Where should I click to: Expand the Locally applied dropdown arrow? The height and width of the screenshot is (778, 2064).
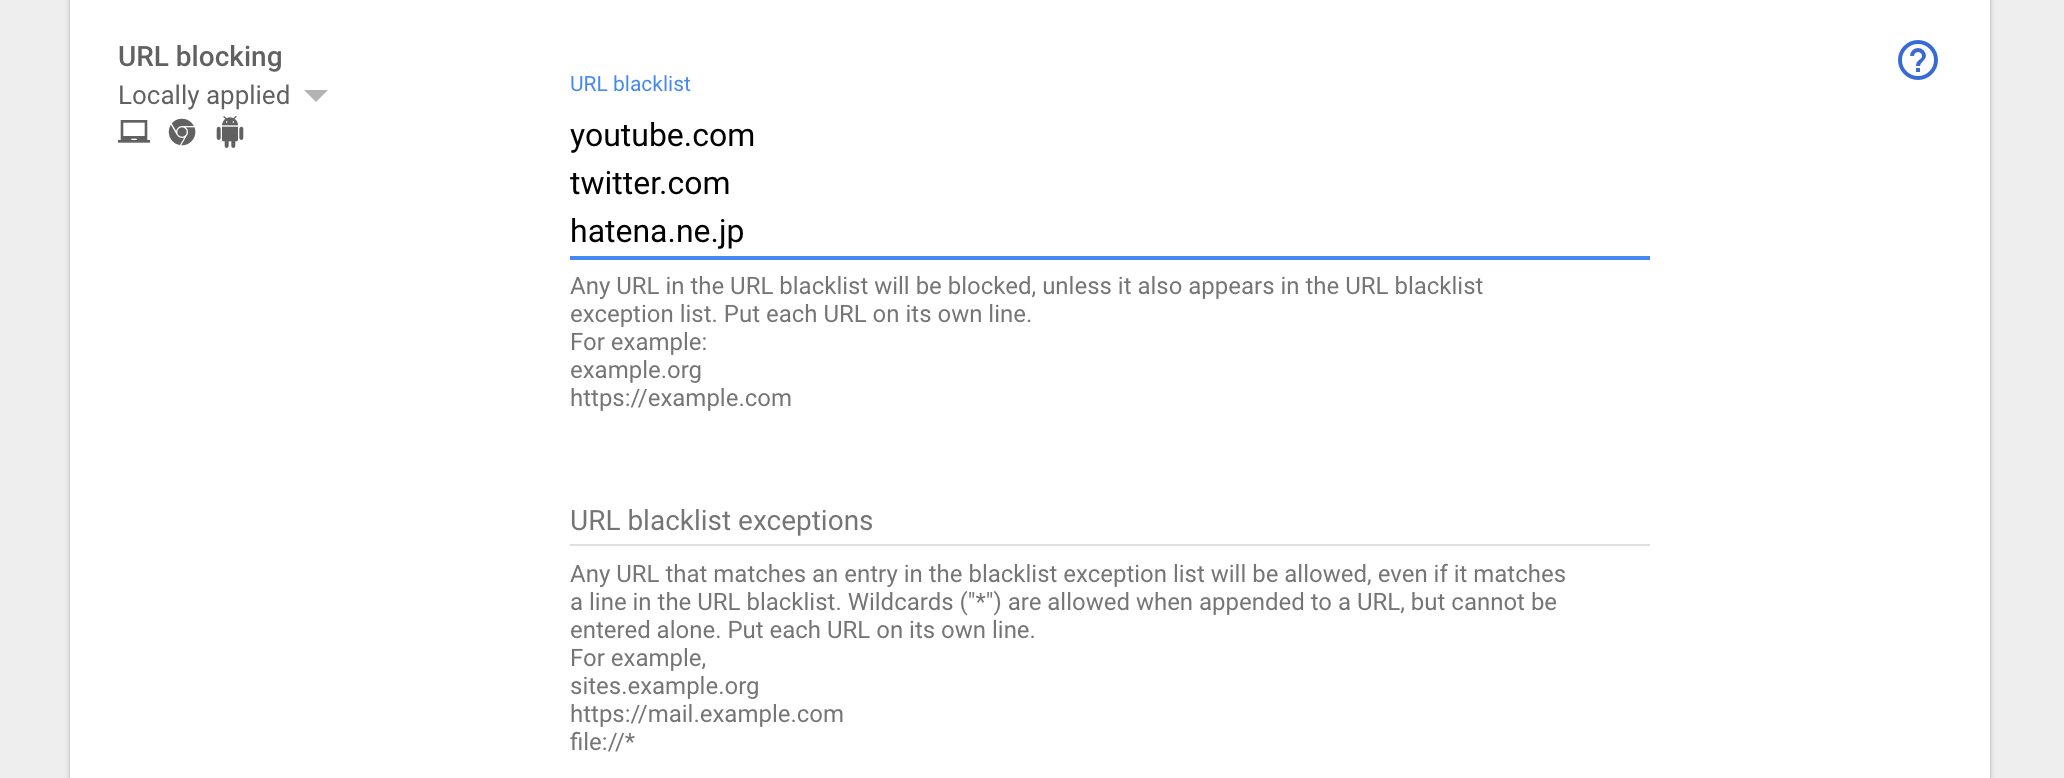tap(316, 96)
